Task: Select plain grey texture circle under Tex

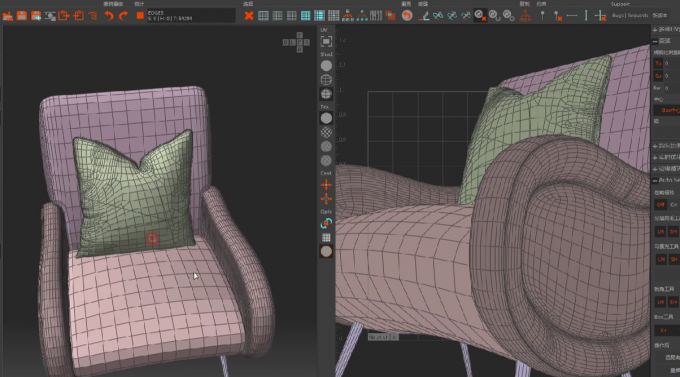Action: [x=326, y=118]
